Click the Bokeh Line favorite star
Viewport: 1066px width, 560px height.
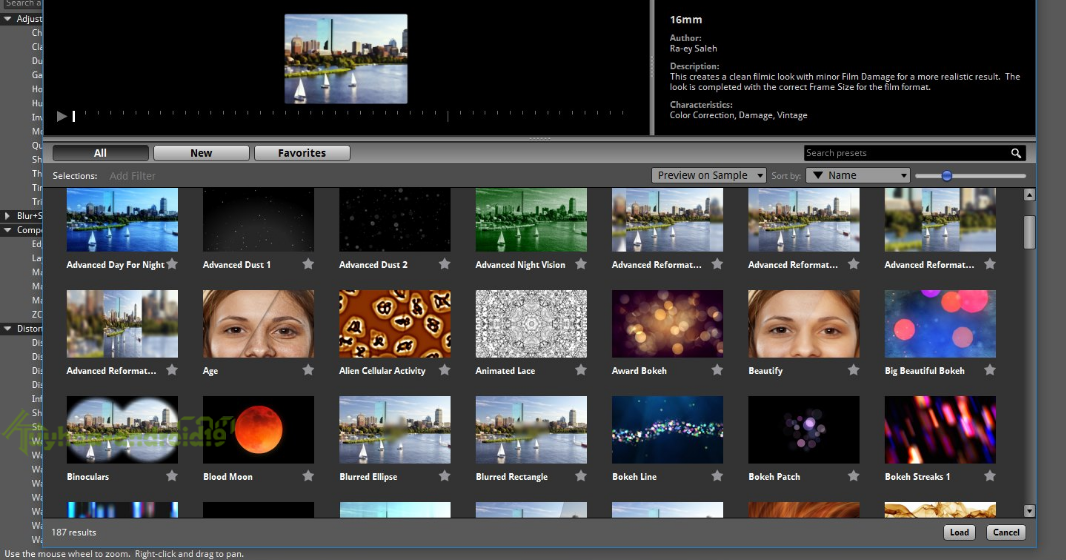coord(717,476)
